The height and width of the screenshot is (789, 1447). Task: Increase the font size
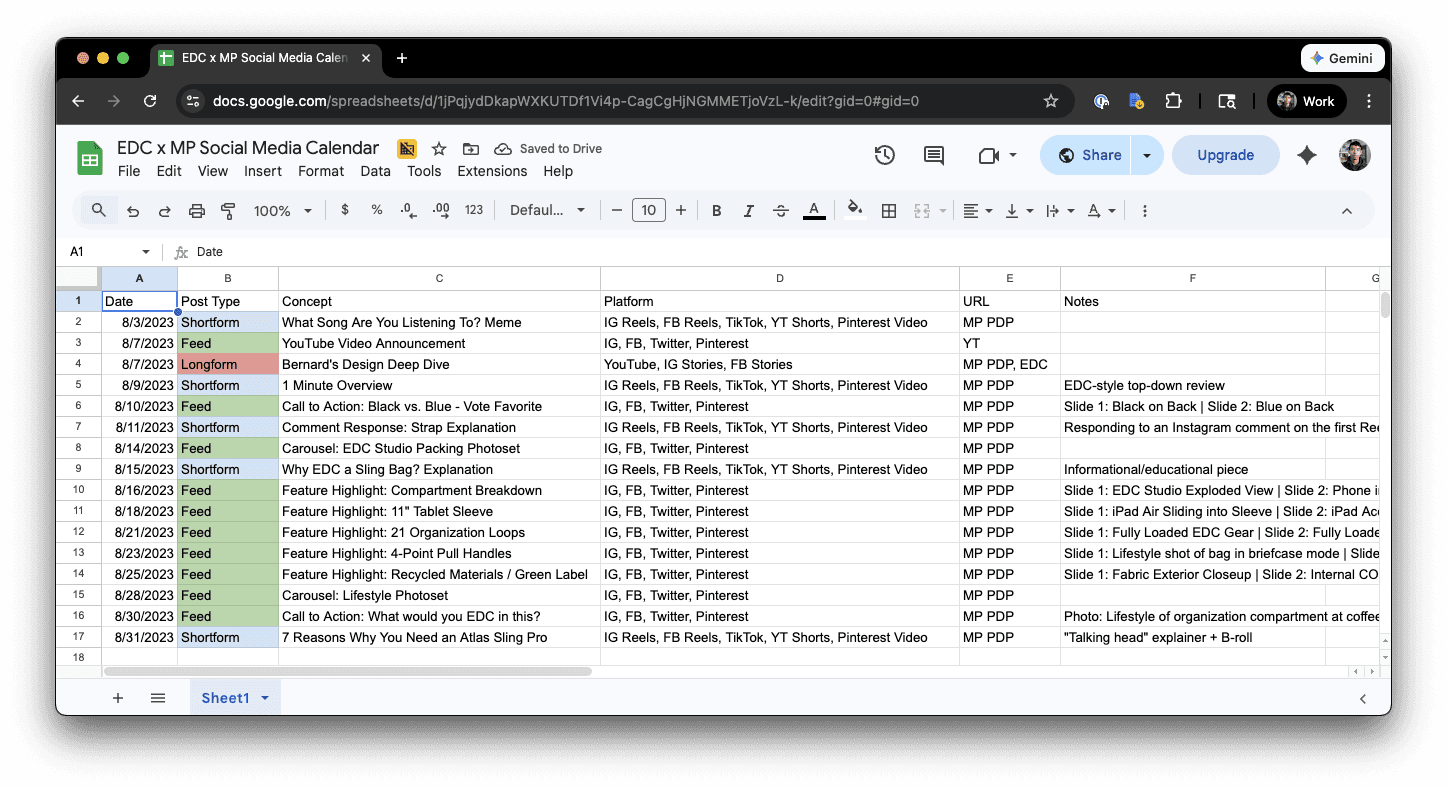pos(681,210)
